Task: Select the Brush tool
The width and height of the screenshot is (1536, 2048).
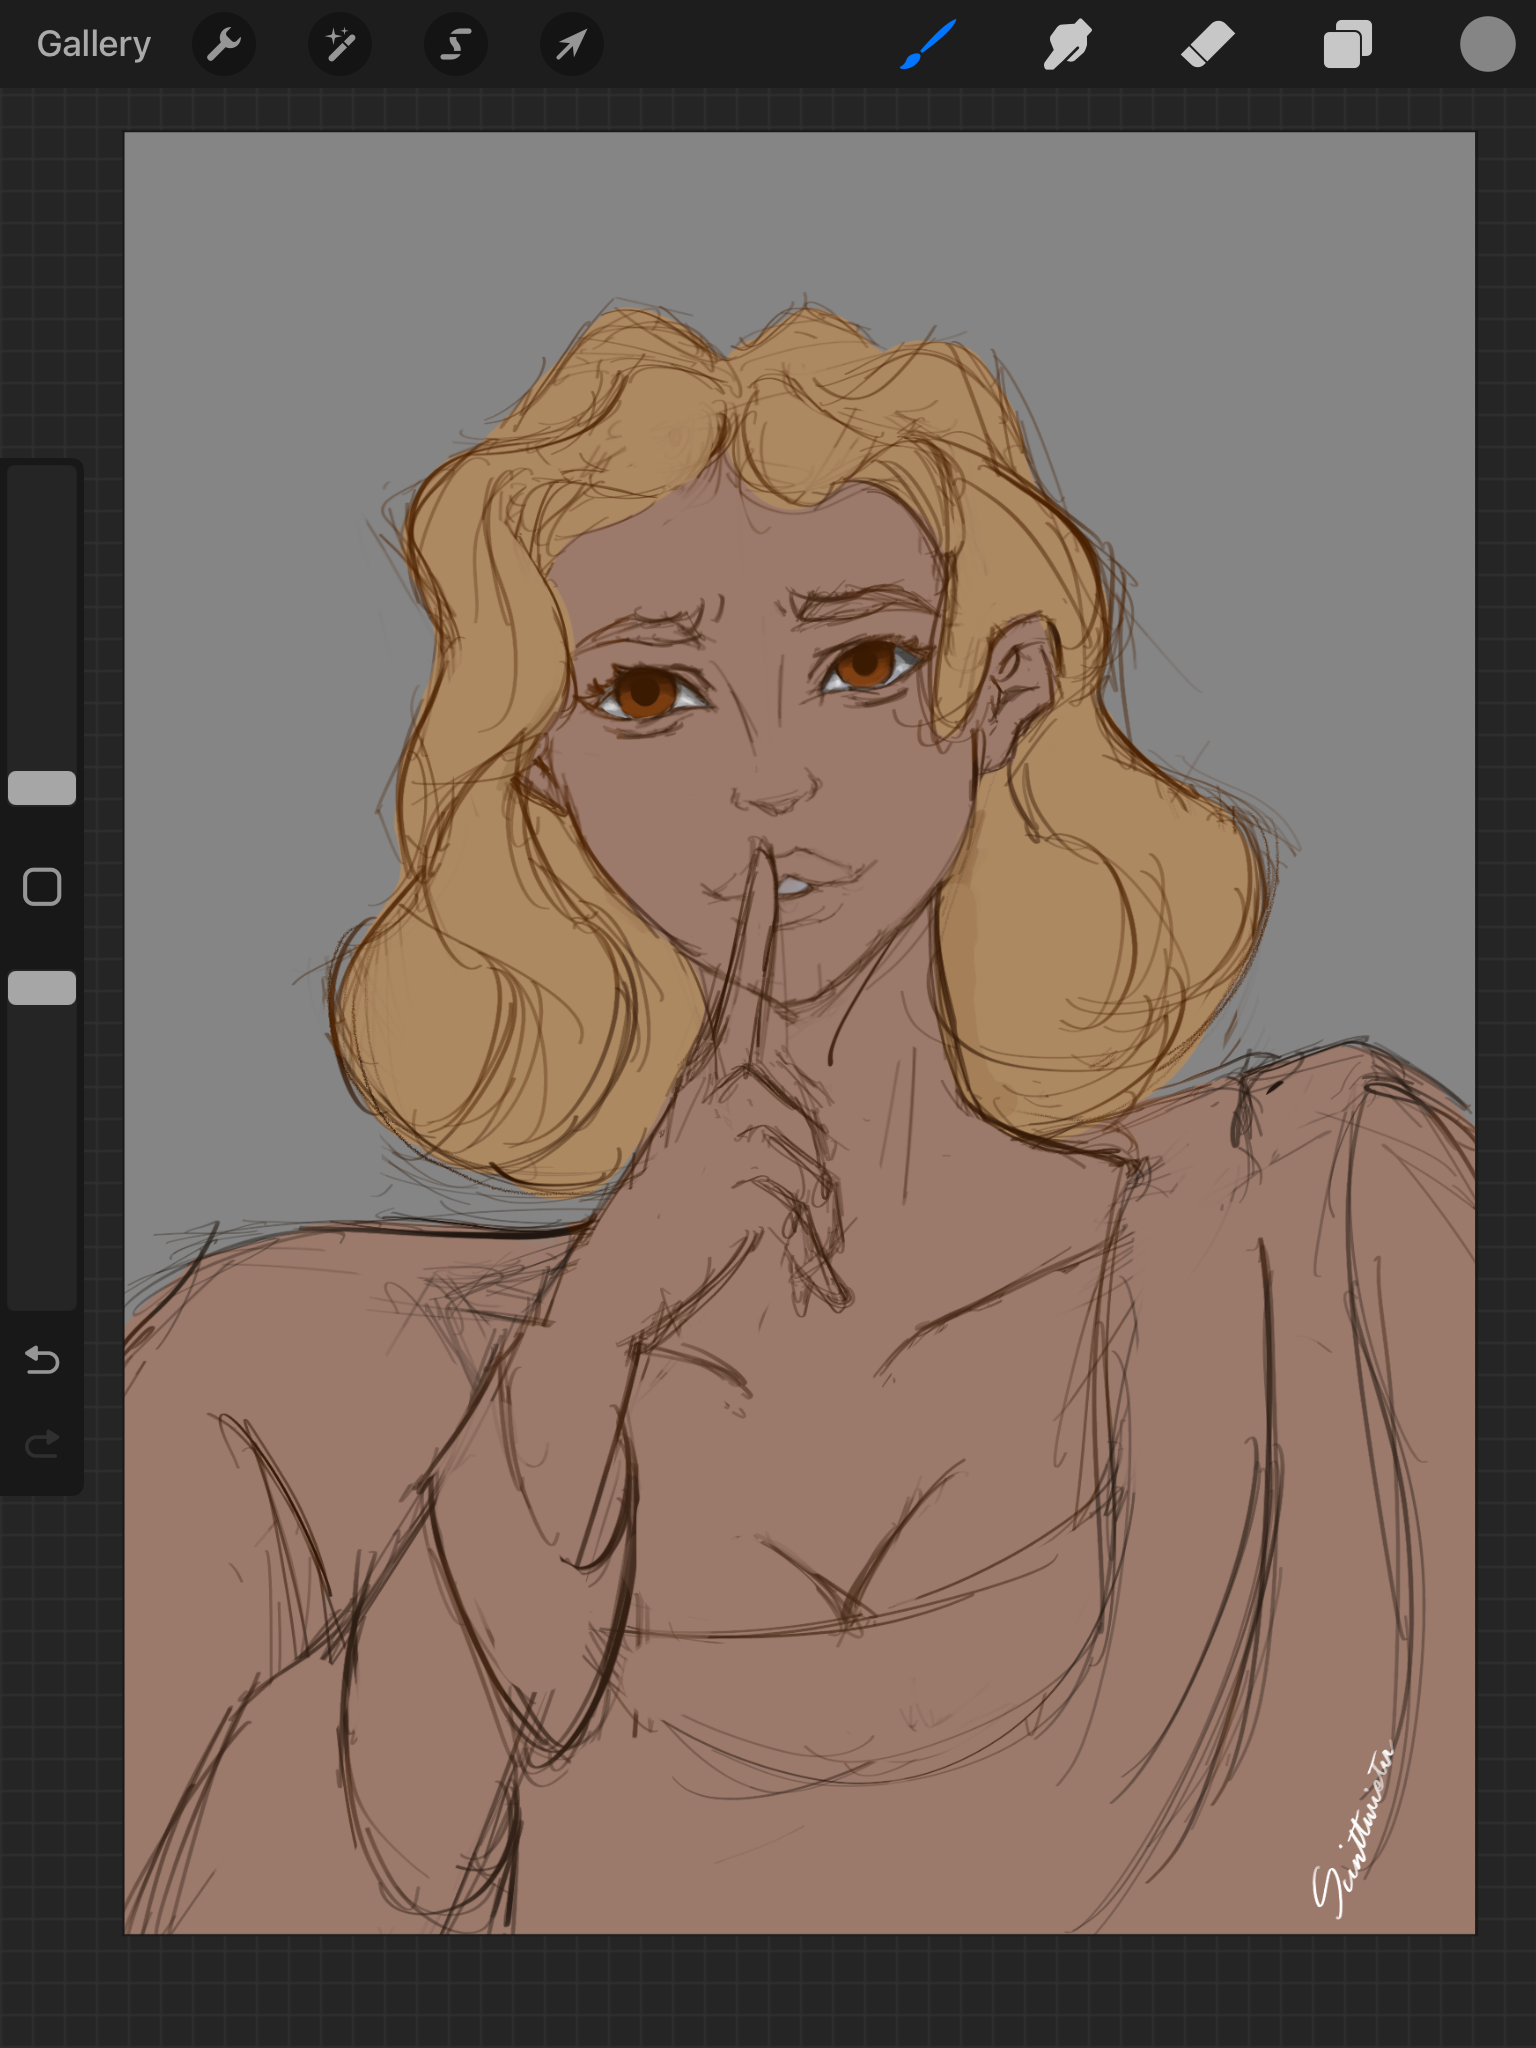Action: click(928, 44)
